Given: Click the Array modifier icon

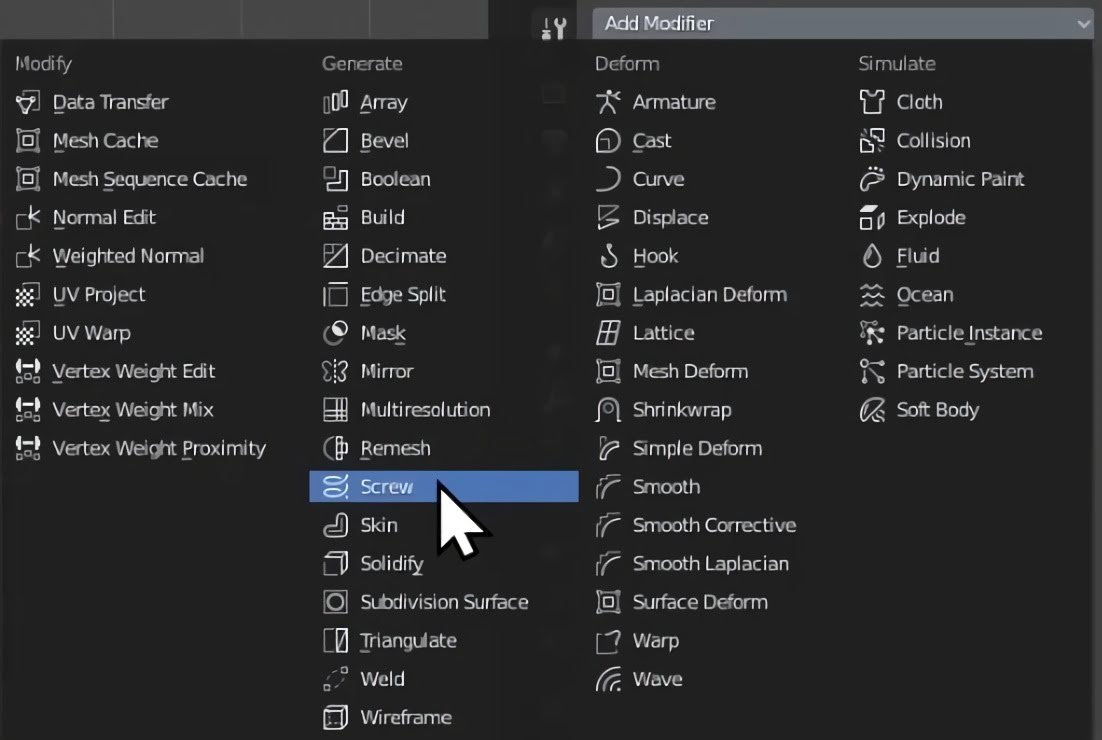Looking at the screenshot, I should pyautogui.click(x=335, y=102).
